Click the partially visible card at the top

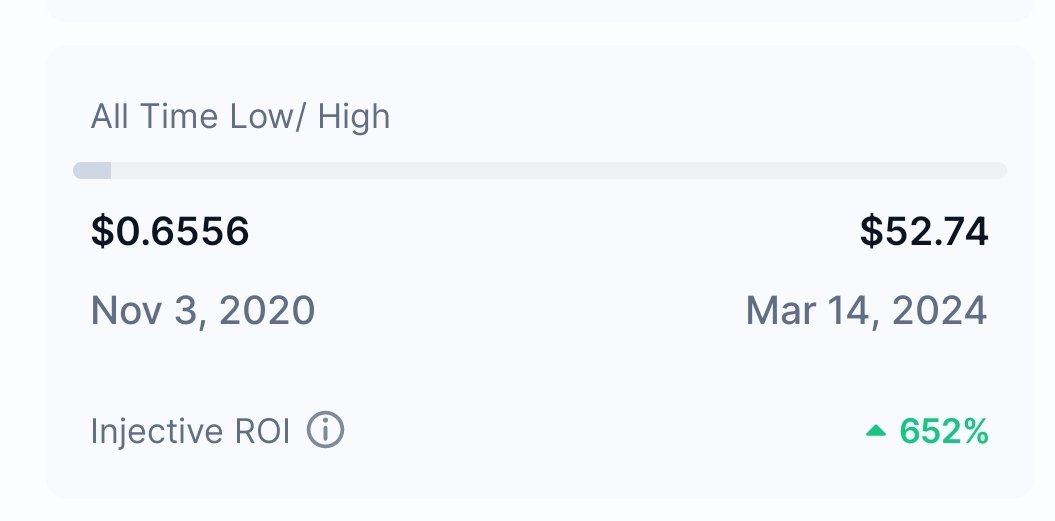click(540, 10)
